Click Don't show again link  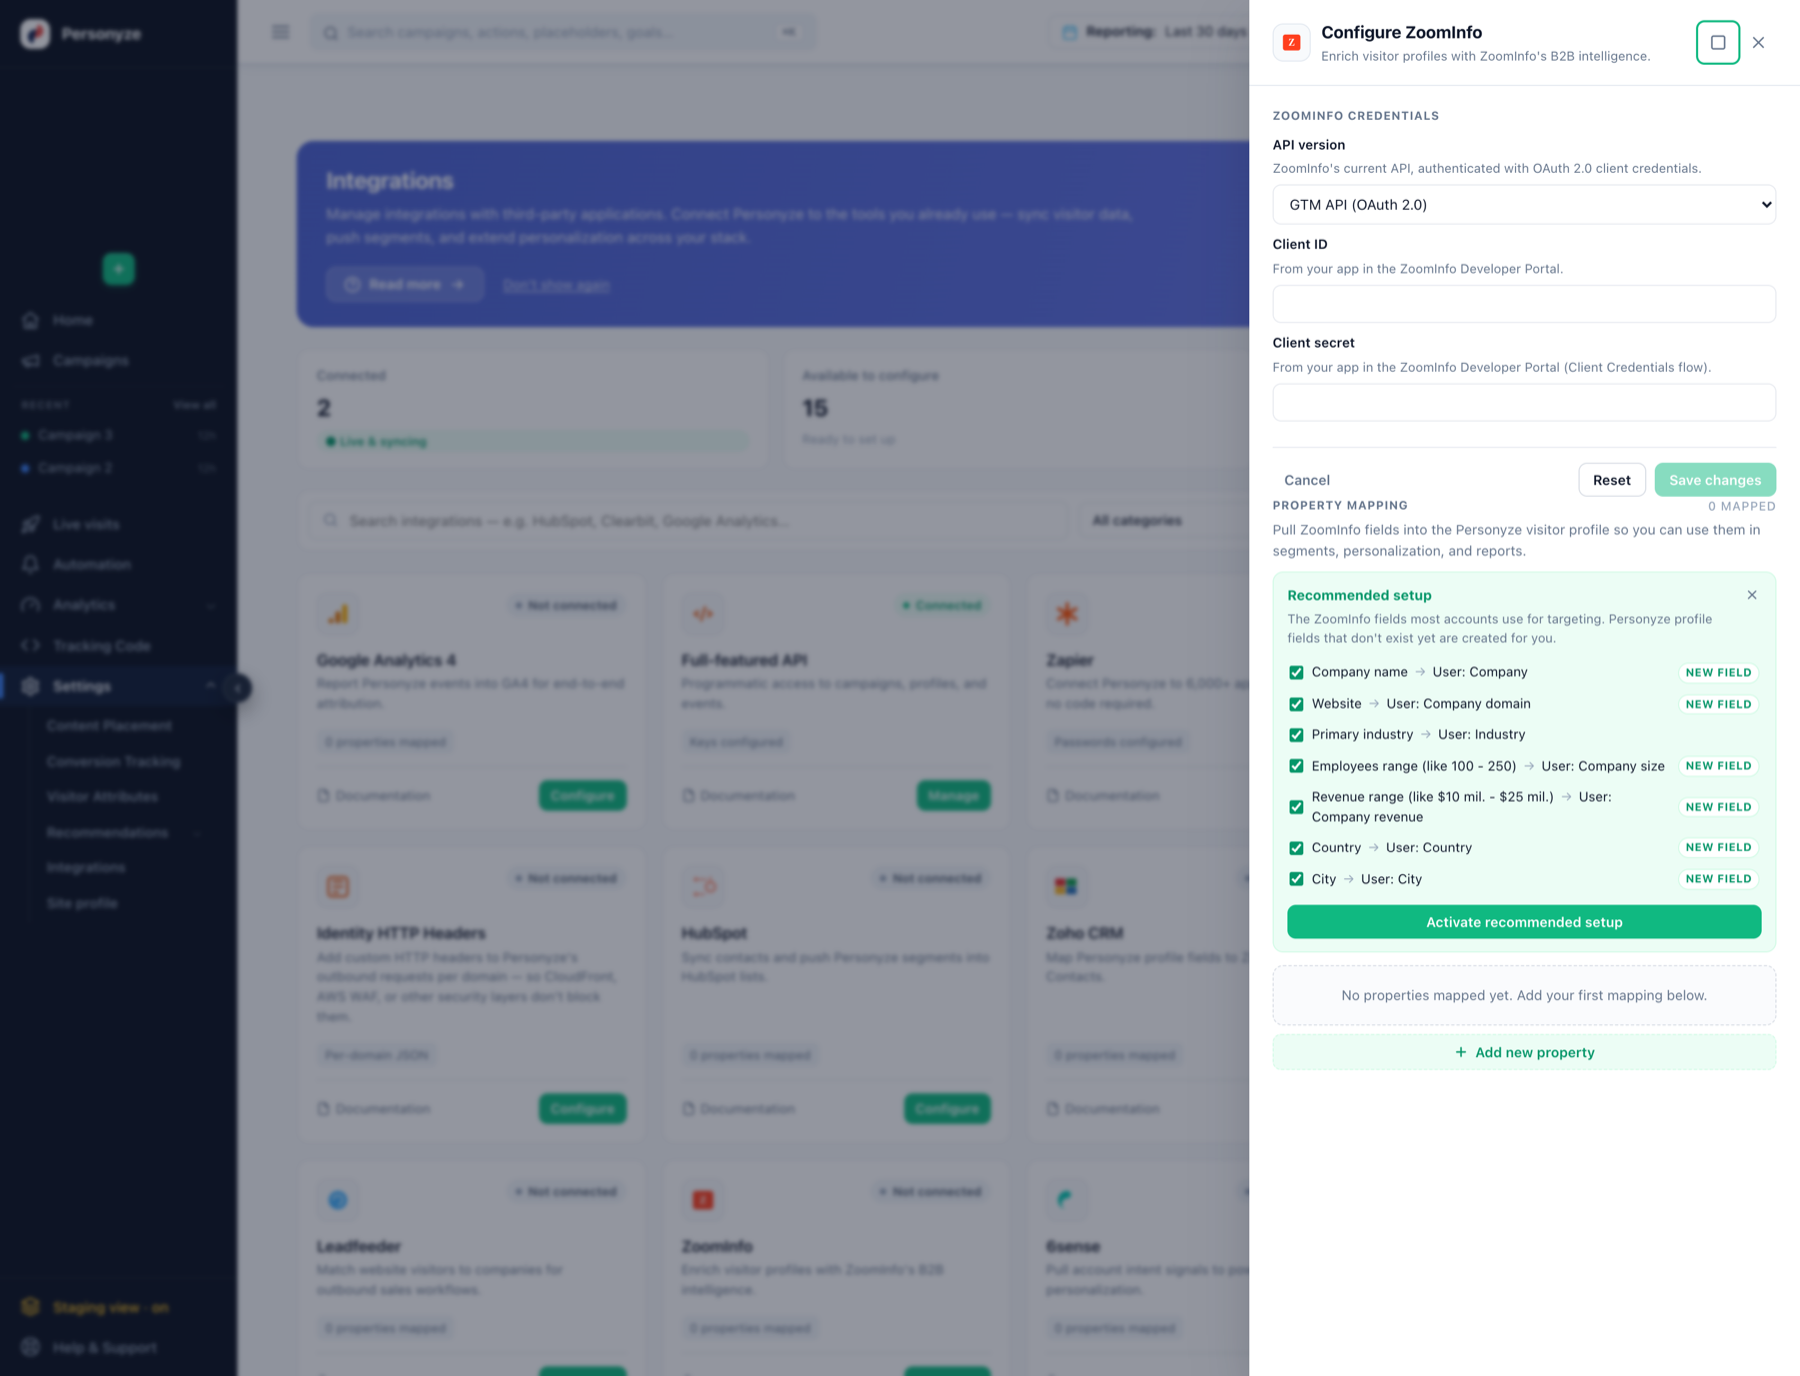point(556,286)
